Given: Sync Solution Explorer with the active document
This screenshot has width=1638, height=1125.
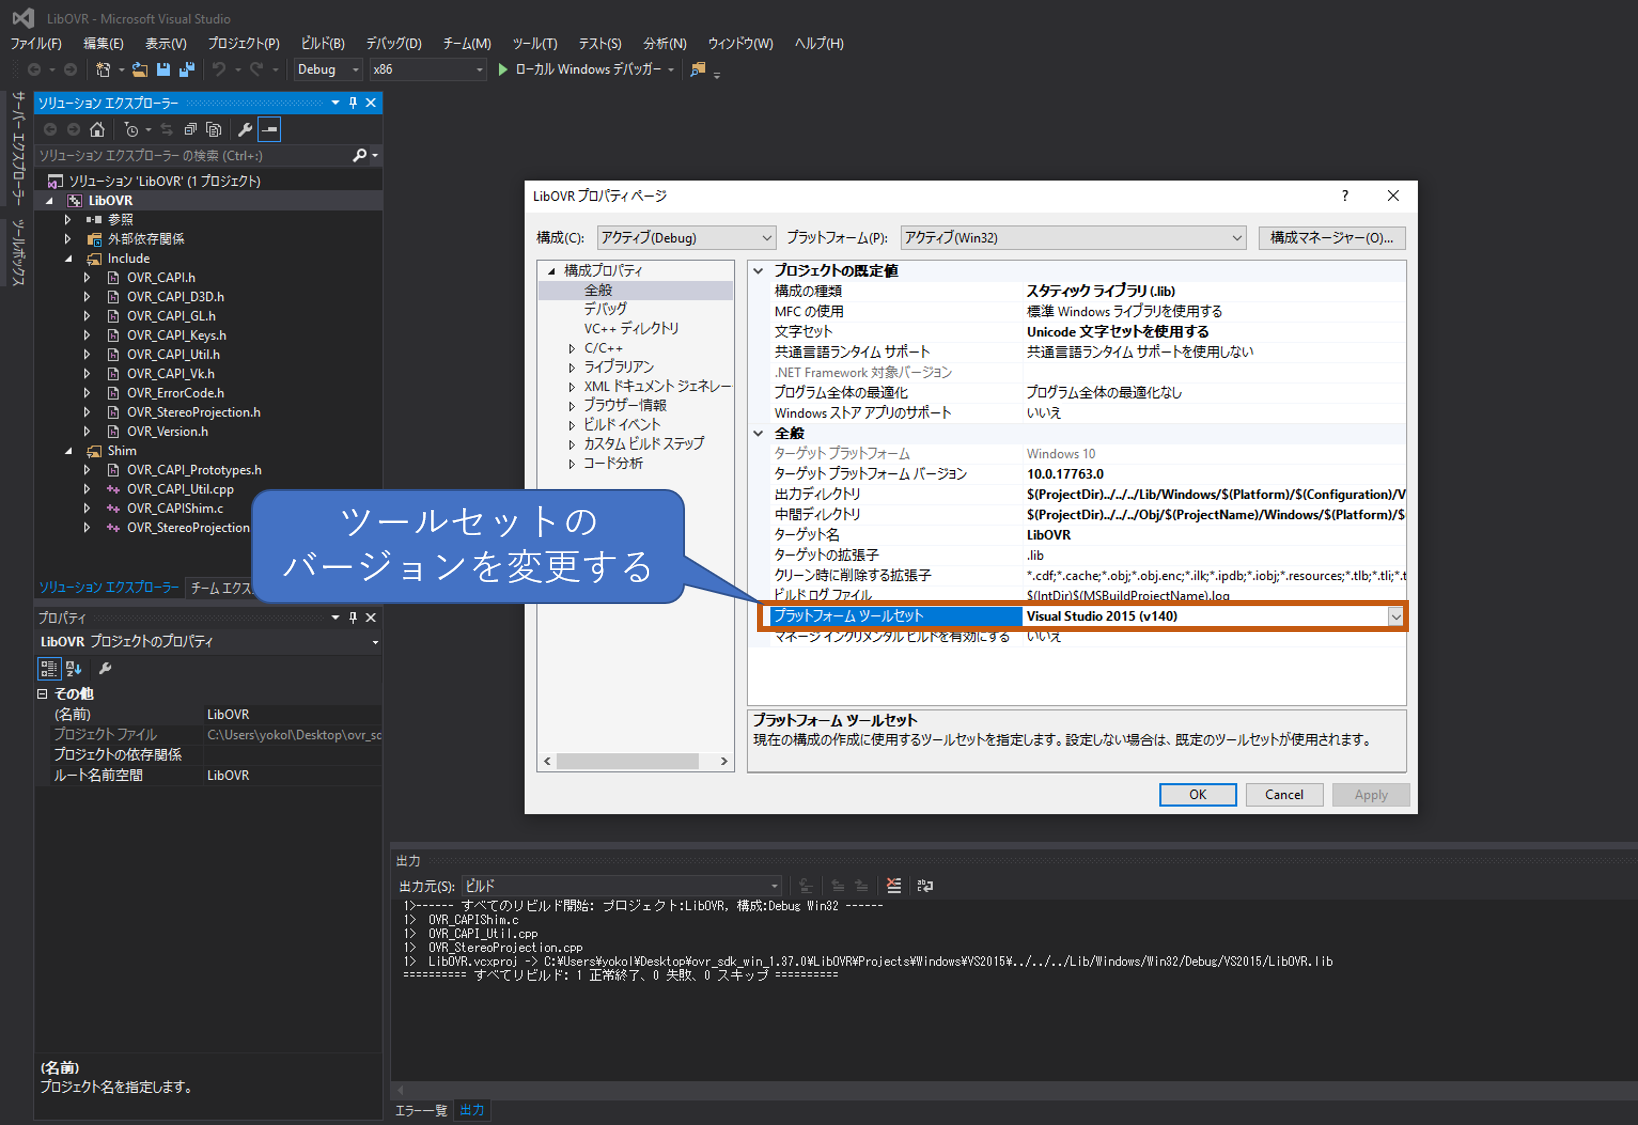Looking at the screenshot, I should [168, 129].
